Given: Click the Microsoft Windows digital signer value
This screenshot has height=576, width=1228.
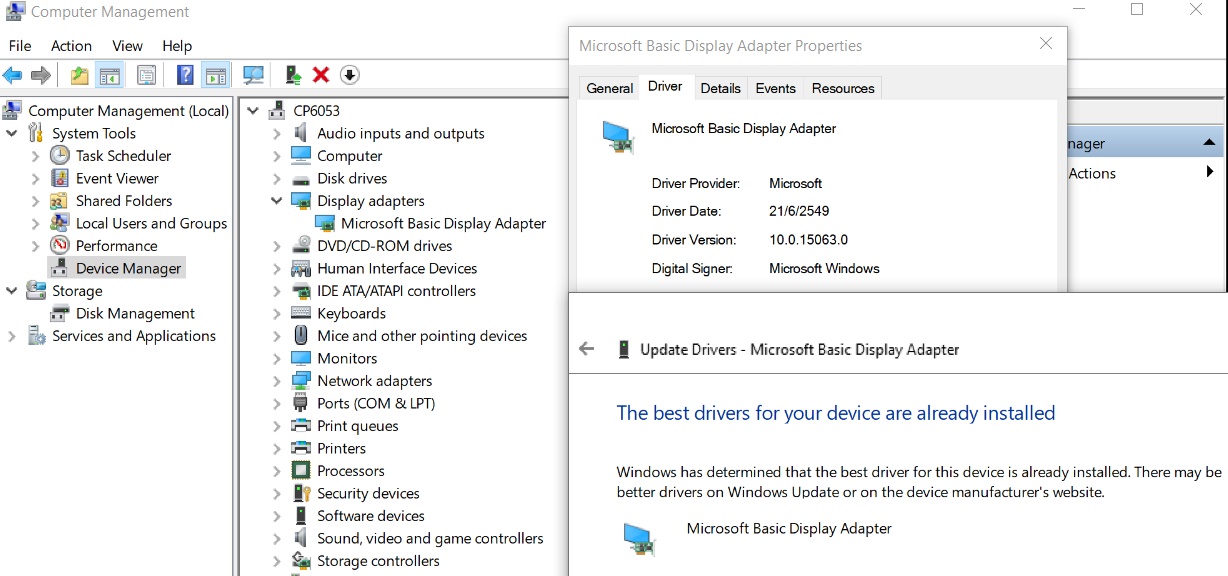Looking at the screenshot, I should [x=824, y=268].
